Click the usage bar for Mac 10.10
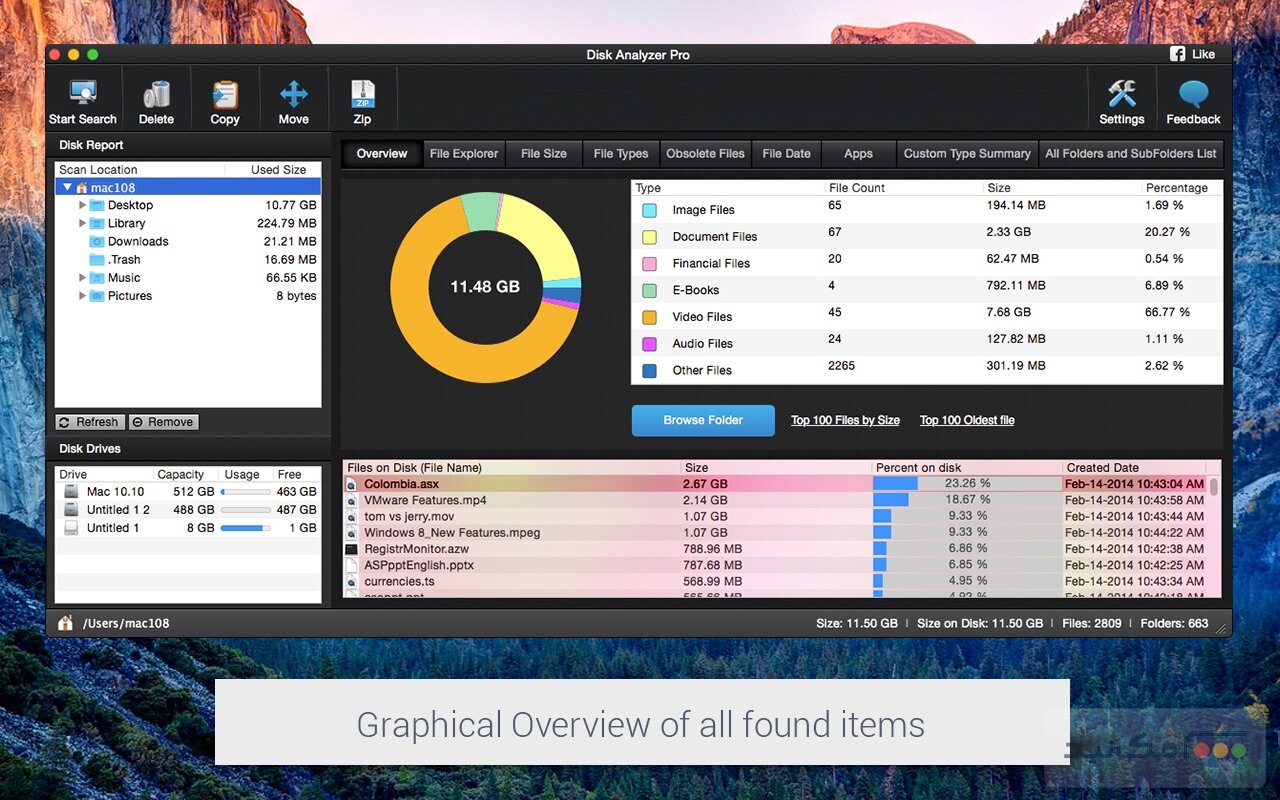Screen dimensions: 1280x800 [243, 491]
